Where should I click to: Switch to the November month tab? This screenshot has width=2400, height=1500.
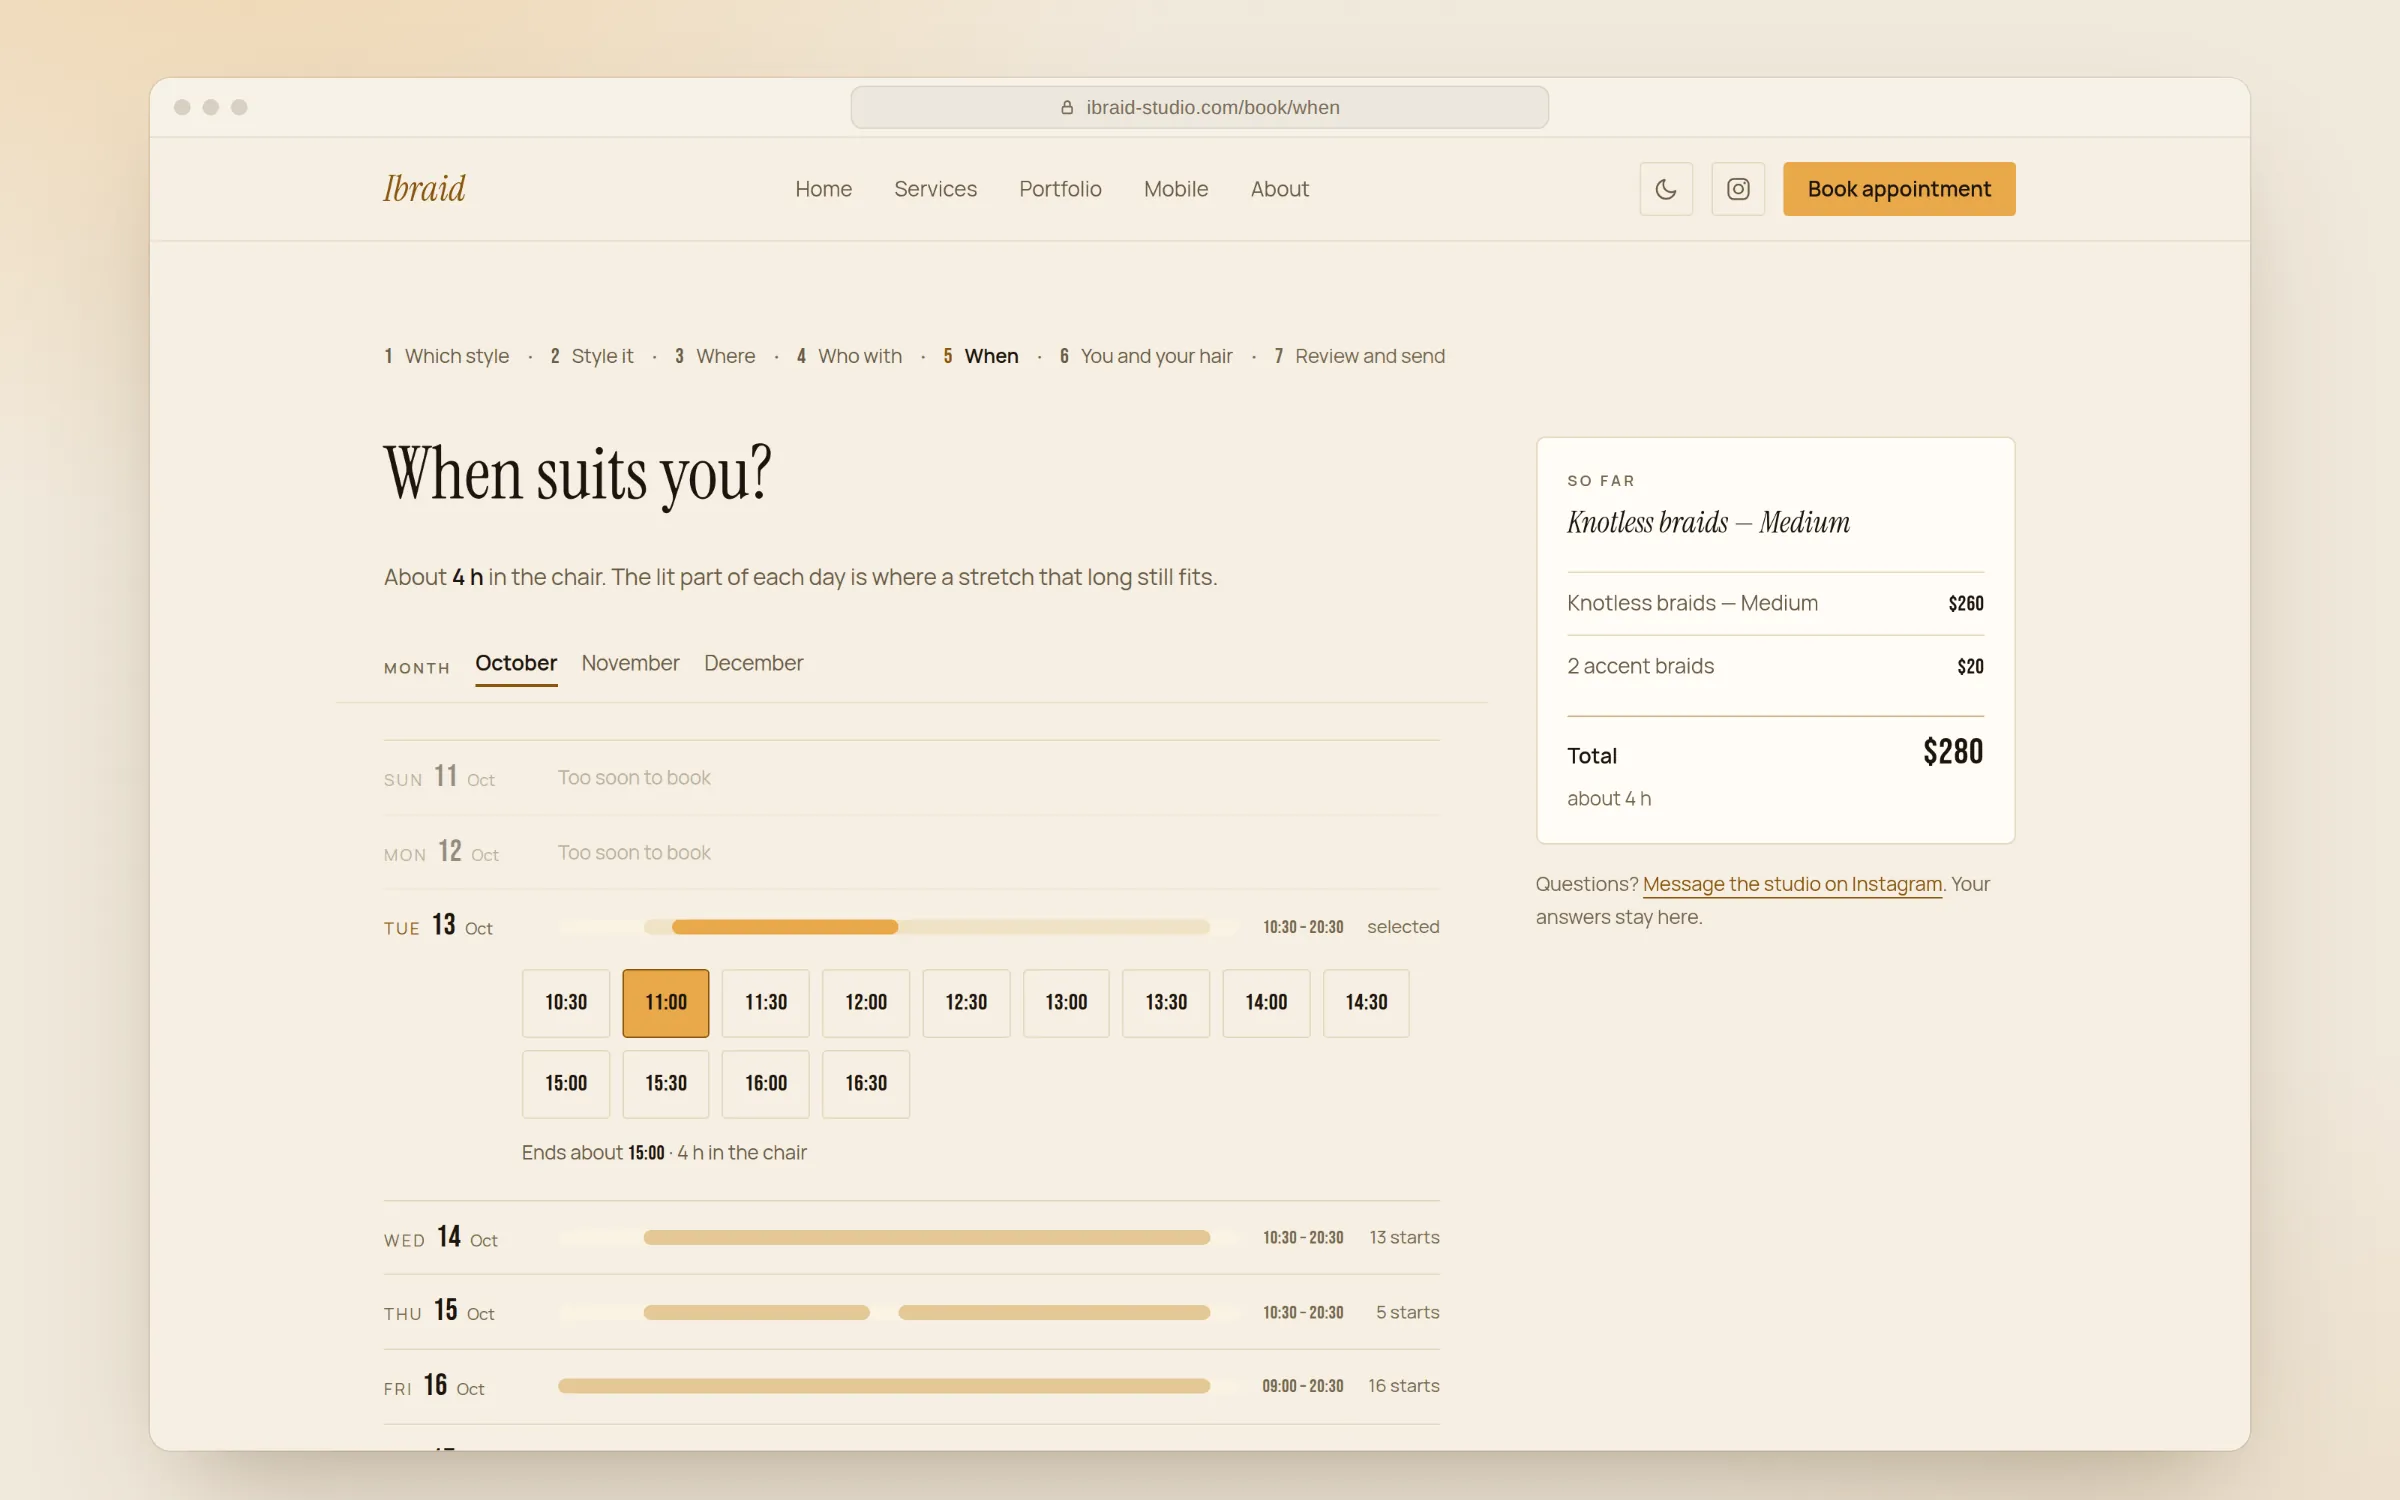click(630, 663)
